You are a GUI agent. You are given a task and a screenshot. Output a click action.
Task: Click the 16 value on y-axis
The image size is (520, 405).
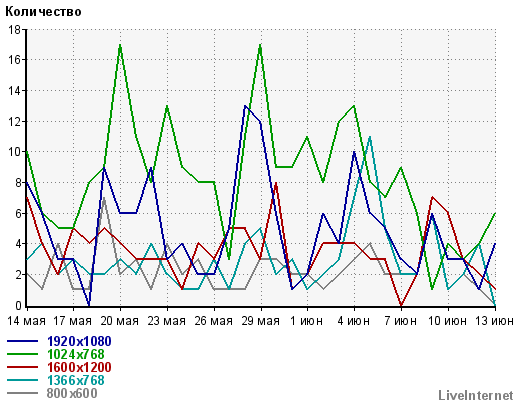click(x=15, y=60)
